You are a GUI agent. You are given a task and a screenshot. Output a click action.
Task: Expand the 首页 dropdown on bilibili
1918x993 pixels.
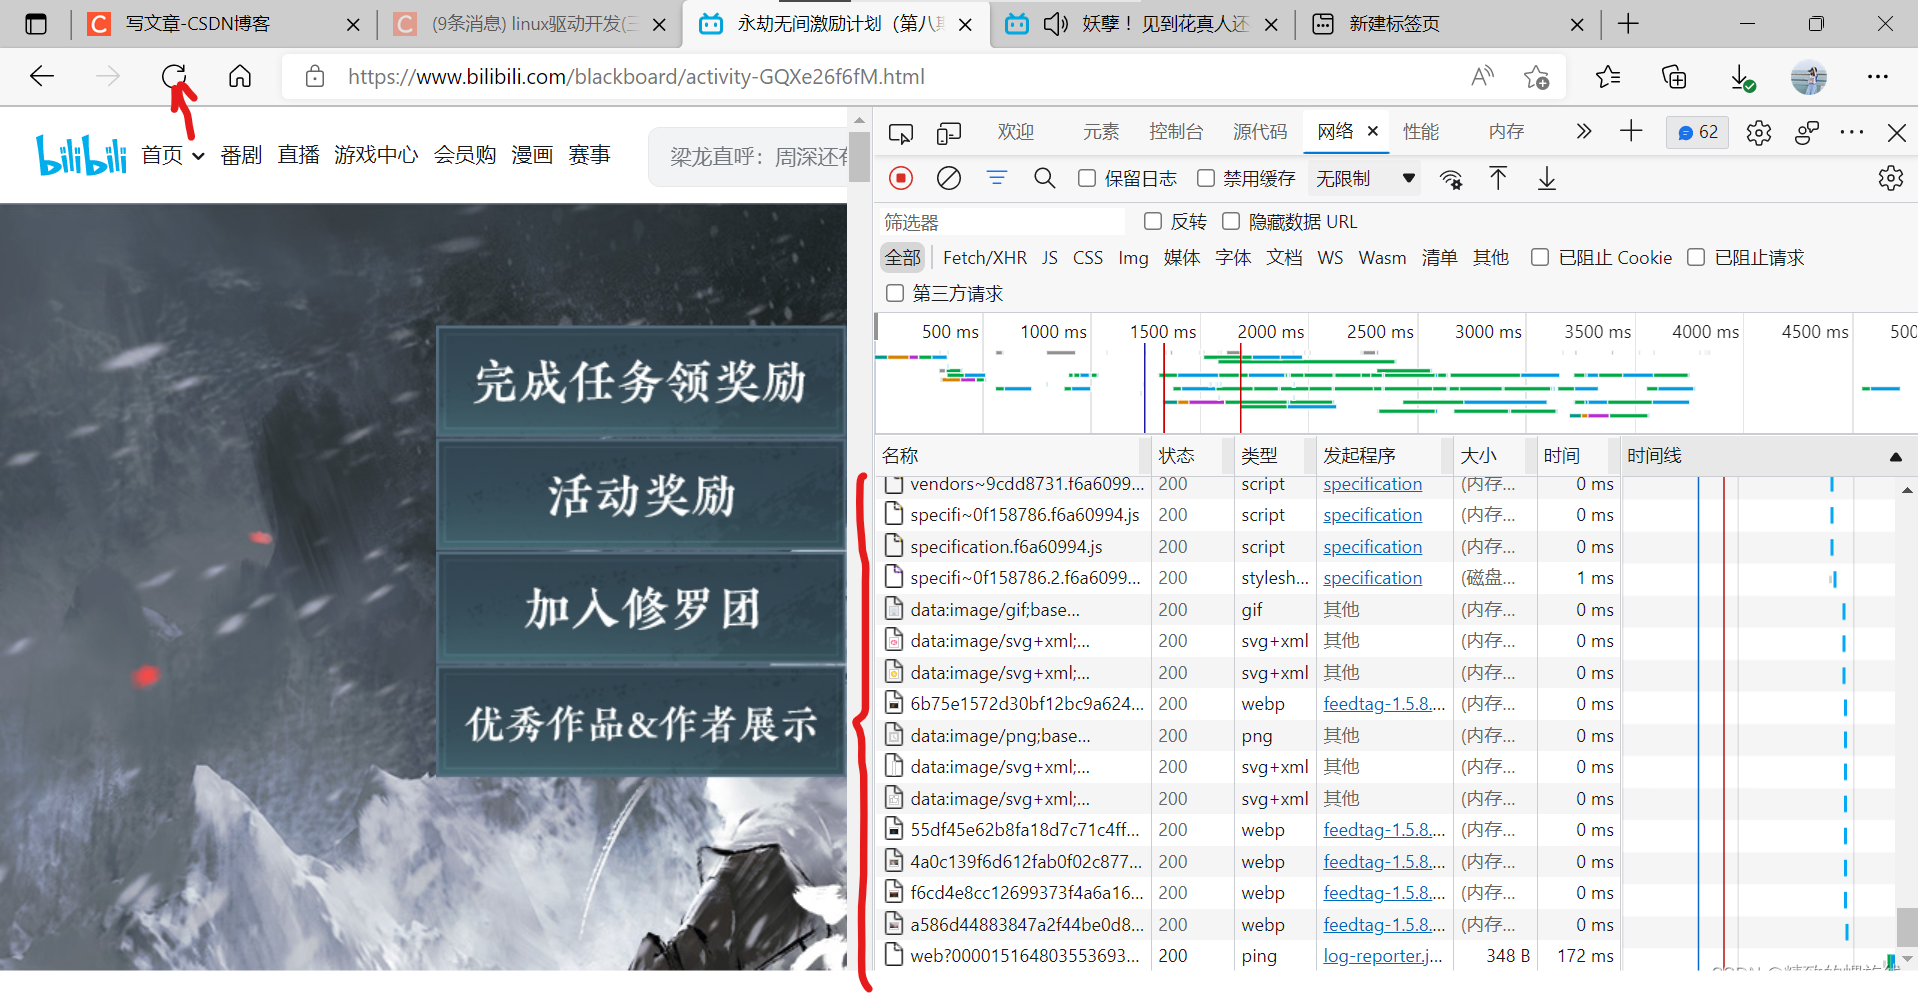pyautogui.click(x=198, y=156)
